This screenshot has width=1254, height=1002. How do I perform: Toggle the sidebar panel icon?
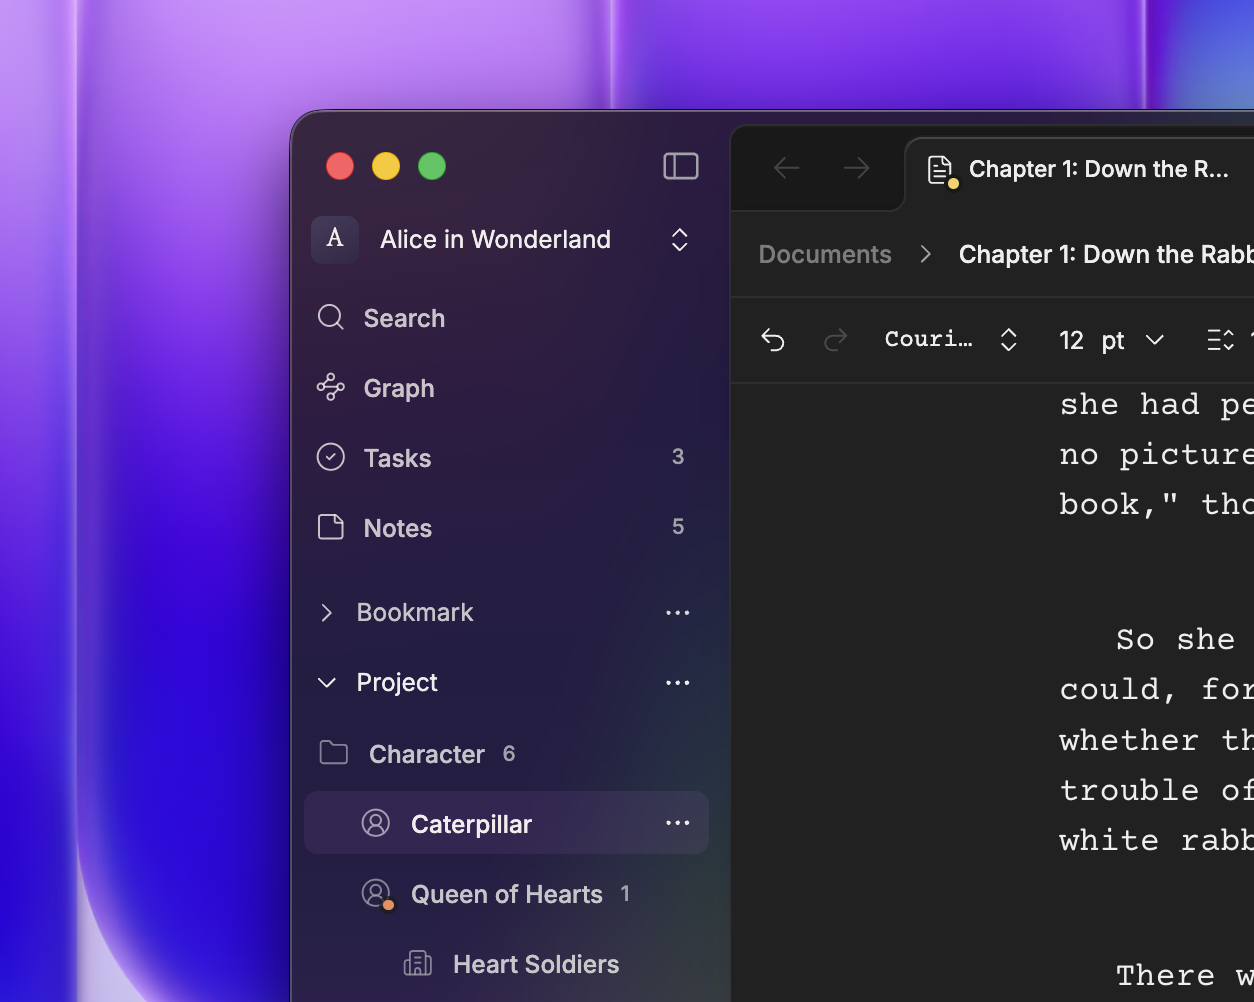tap(681, 166)
